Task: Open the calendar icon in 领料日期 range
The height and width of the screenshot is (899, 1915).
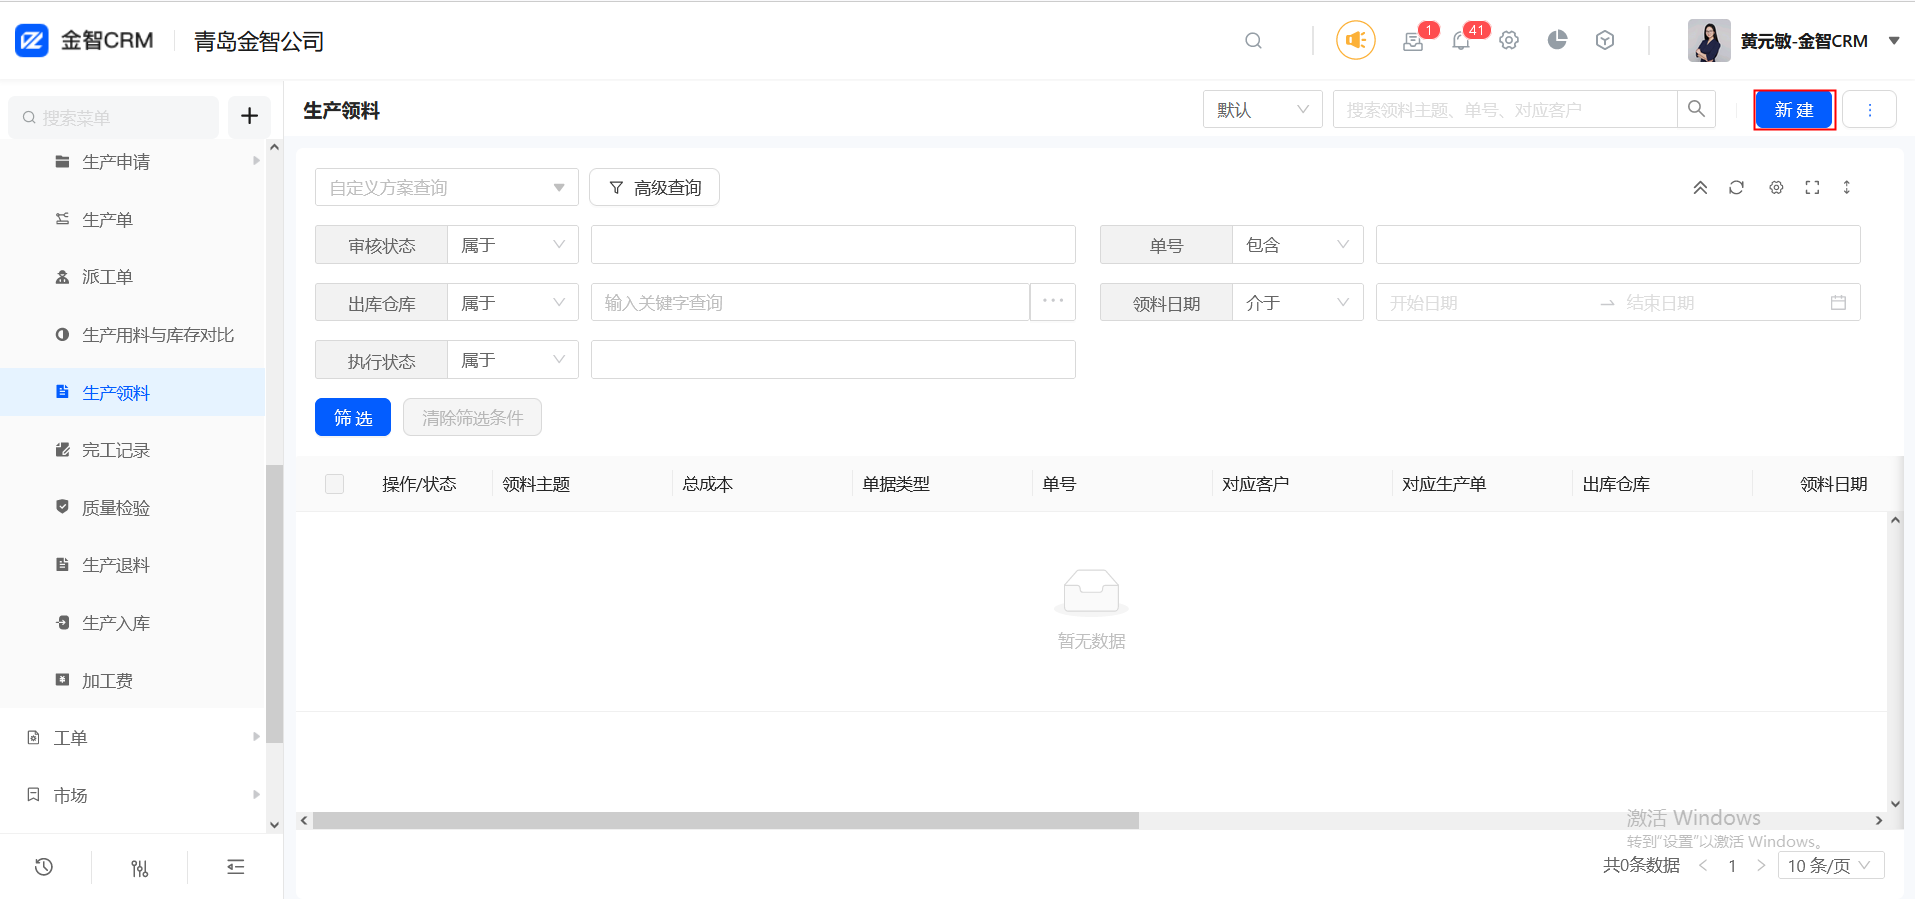Action: [1838, 303]
